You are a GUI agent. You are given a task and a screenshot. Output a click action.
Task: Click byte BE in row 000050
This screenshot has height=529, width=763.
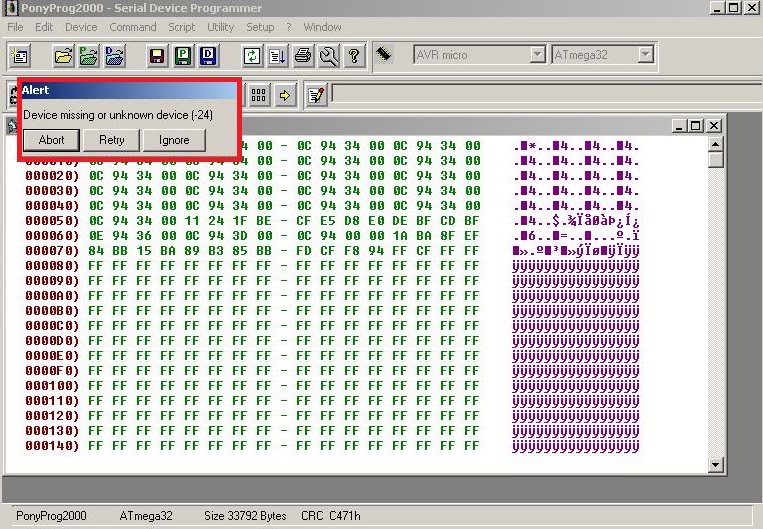264,221
